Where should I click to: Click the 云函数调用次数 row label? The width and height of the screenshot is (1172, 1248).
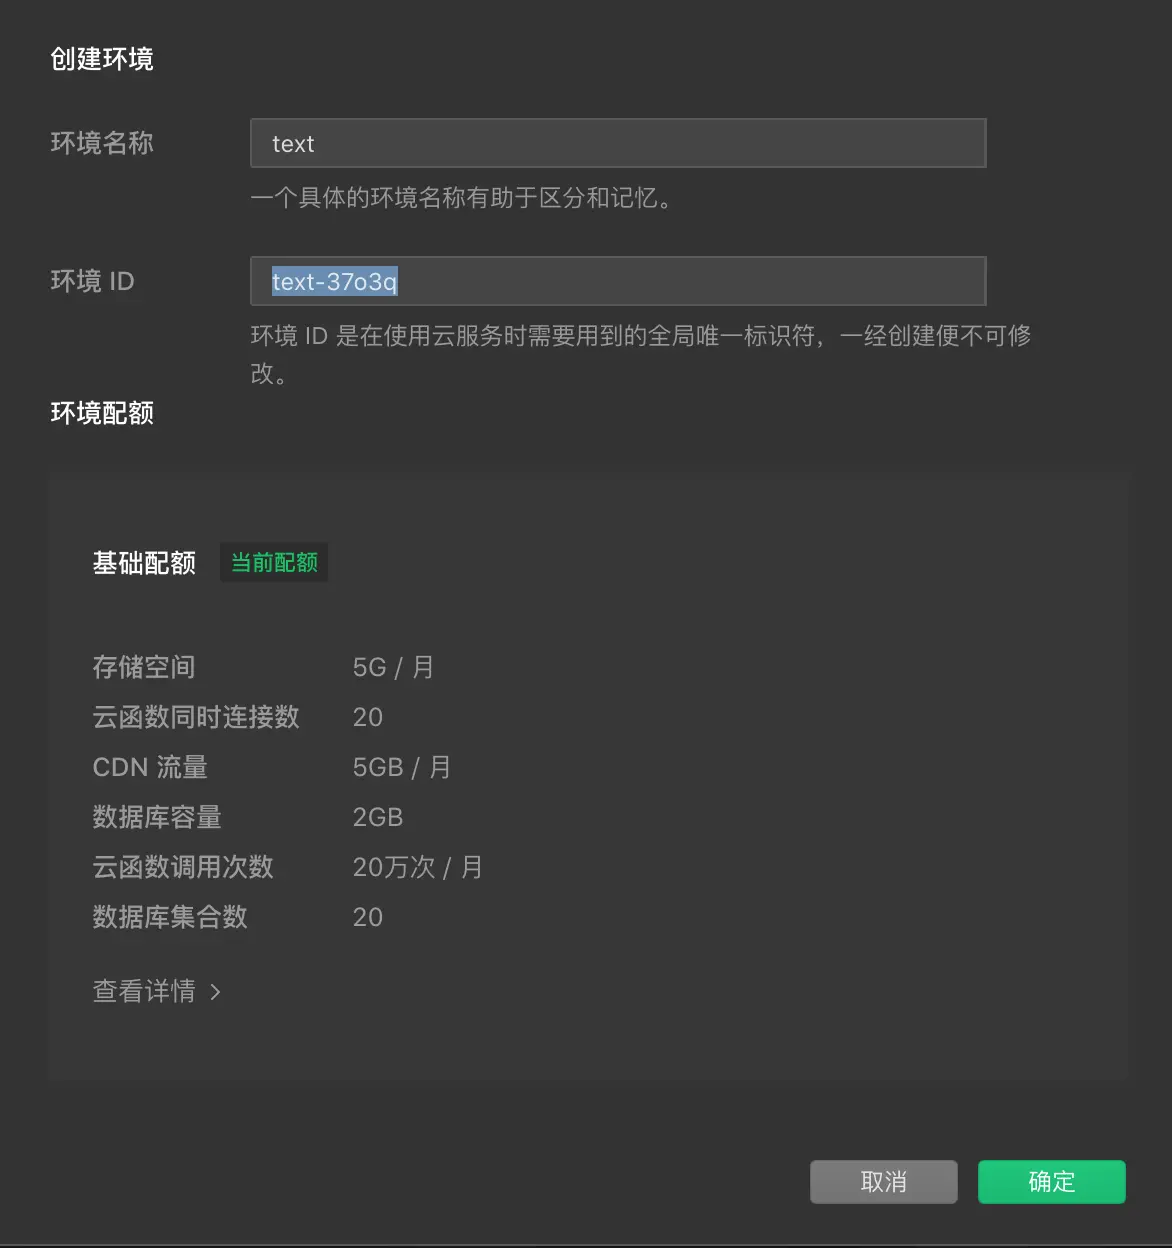(183, 867)
